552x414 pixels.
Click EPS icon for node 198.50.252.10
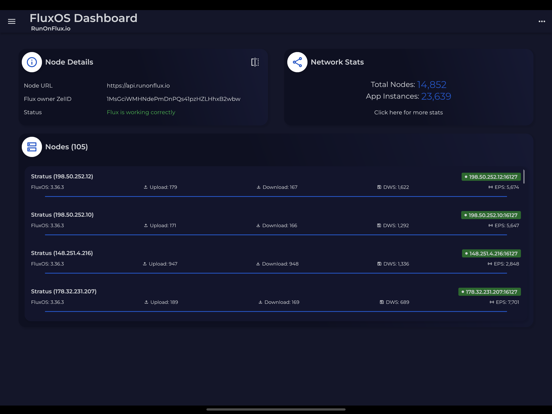(490, 226)
